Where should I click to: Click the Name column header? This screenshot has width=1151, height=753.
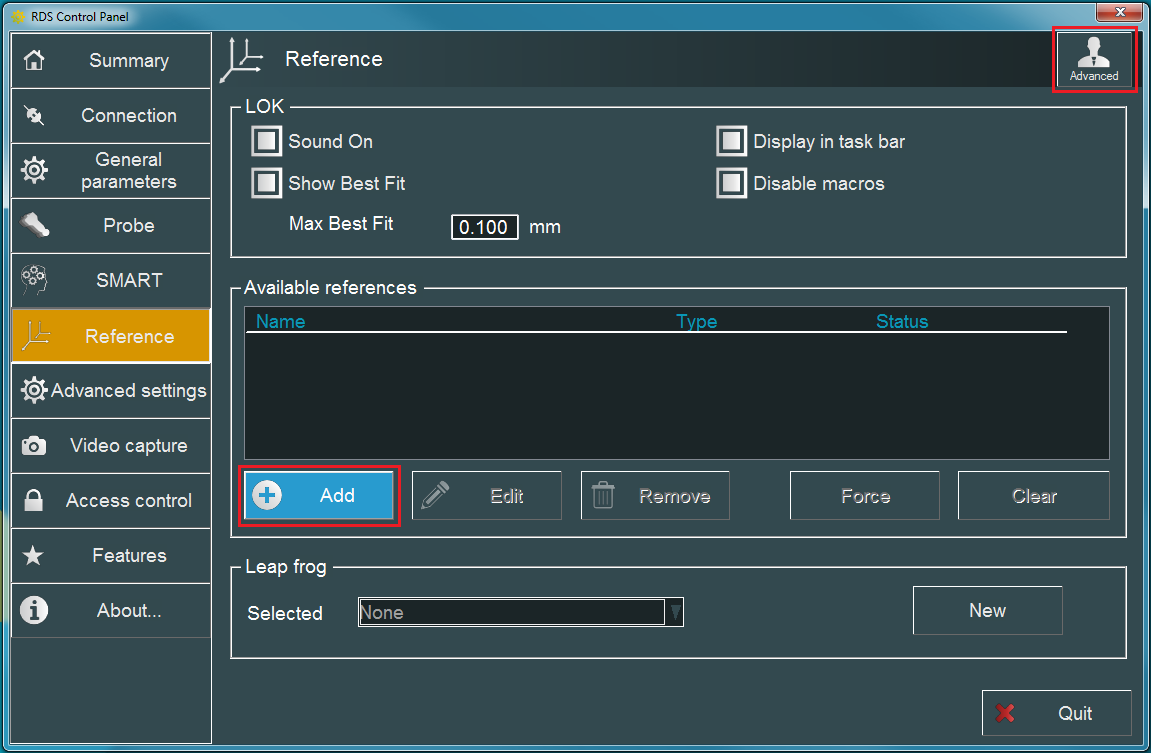(280, 321)
